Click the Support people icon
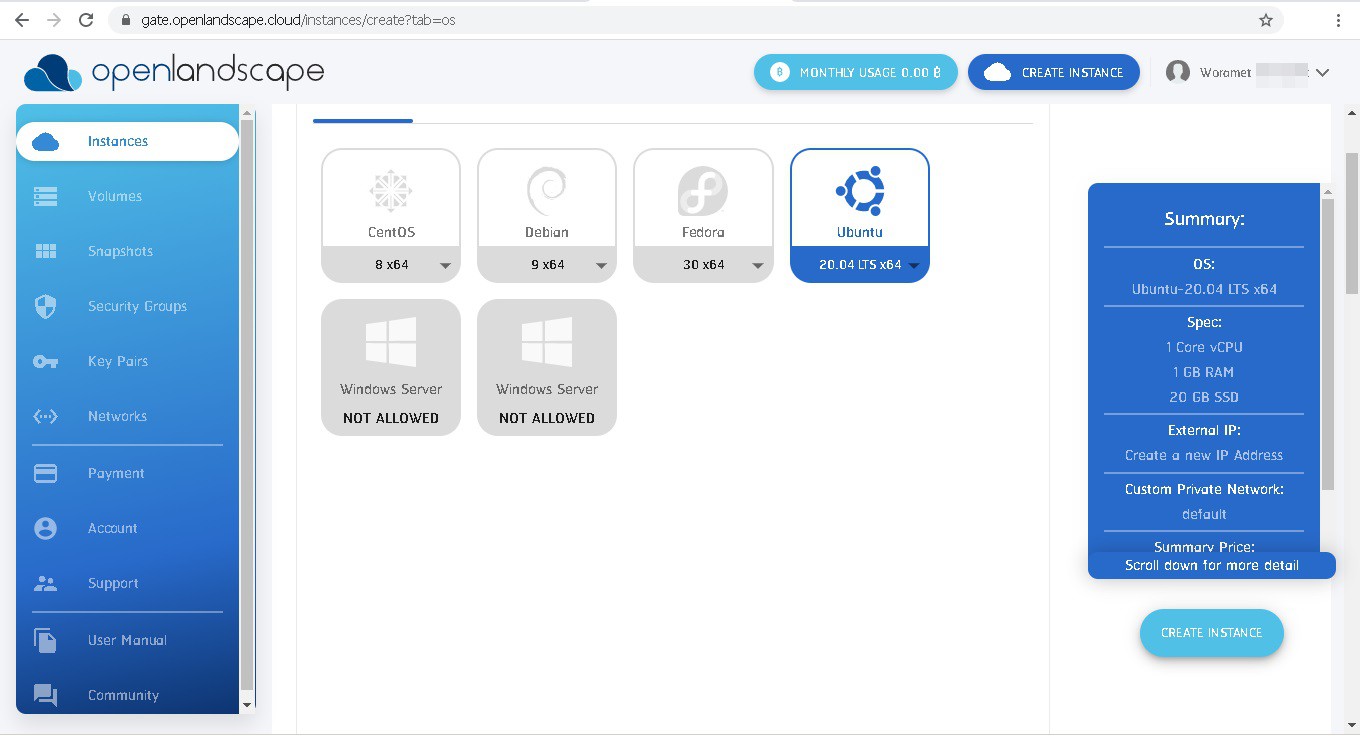Screen dimensions: 1360x736 46,583
